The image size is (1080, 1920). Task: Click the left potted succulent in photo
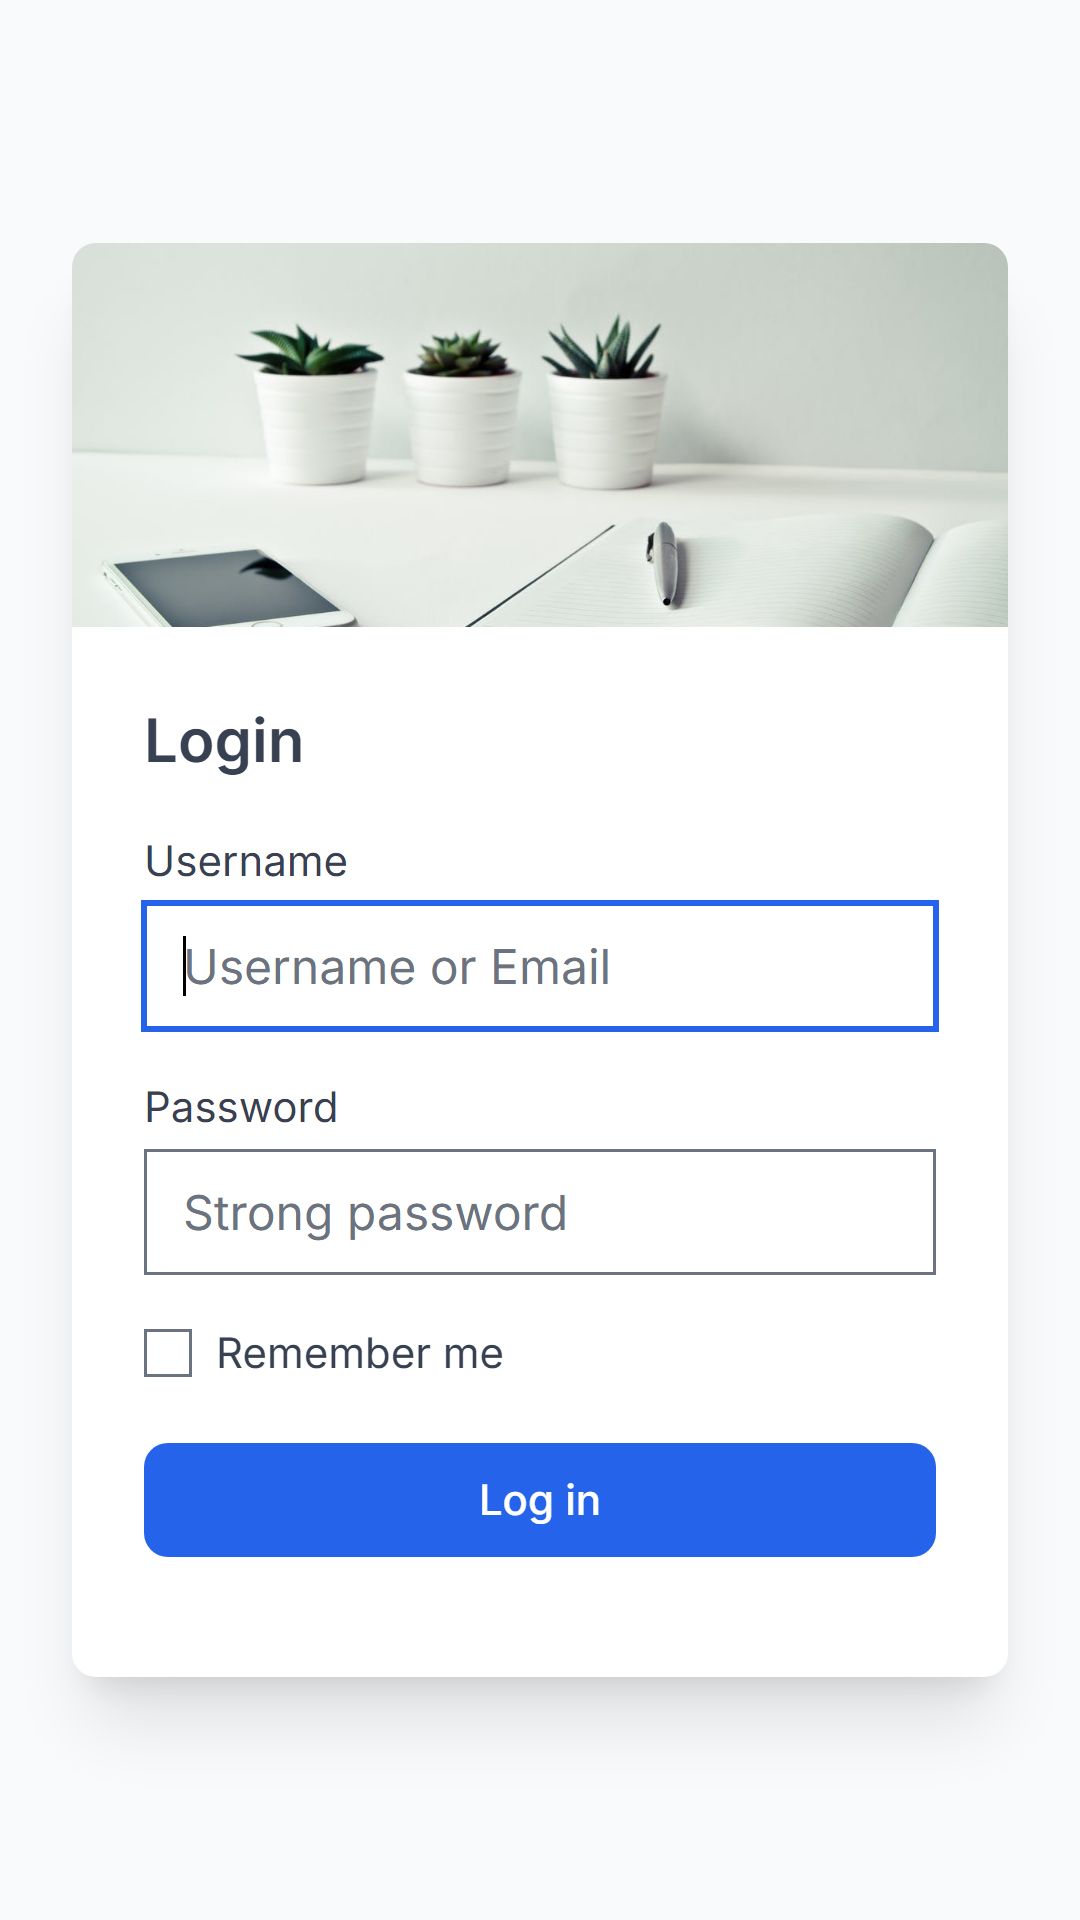click(x=313, y=406)
